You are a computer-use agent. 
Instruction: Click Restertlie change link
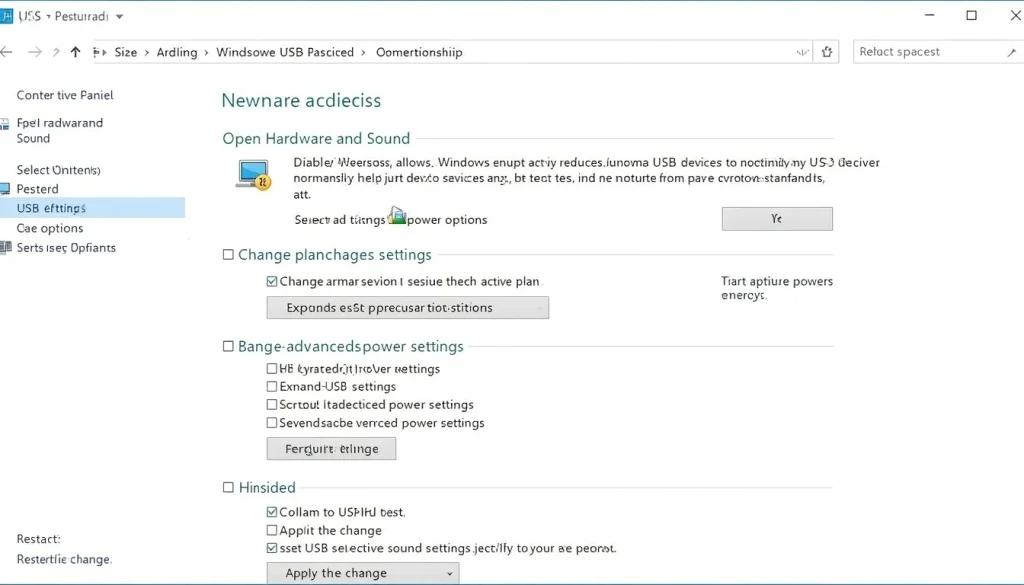click(64, 560)
